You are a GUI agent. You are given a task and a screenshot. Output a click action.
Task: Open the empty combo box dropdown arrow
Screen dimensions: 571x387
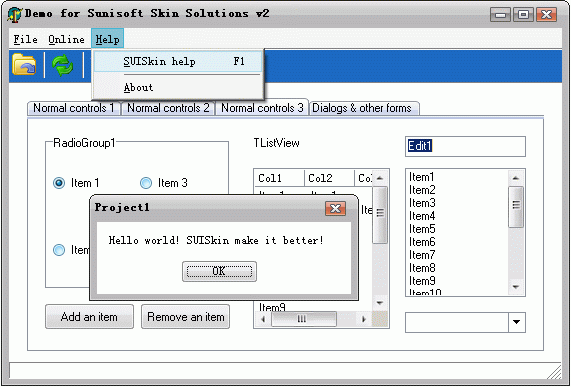[516, 322]
